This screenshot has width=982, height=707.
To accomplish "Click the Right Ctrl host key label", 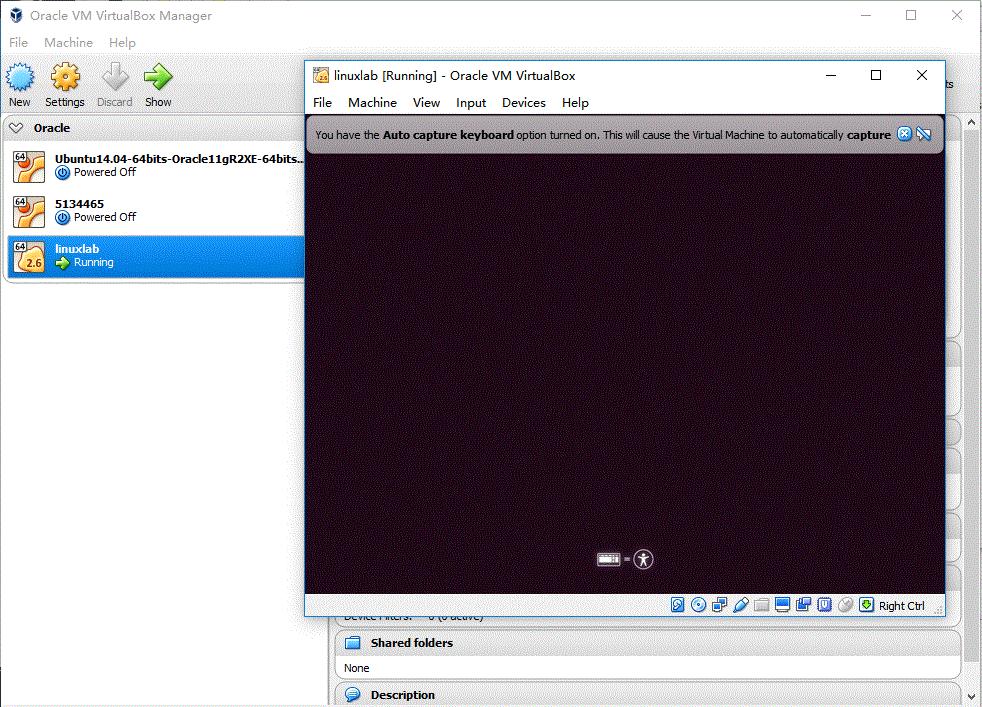I will [x=901, y=606].
